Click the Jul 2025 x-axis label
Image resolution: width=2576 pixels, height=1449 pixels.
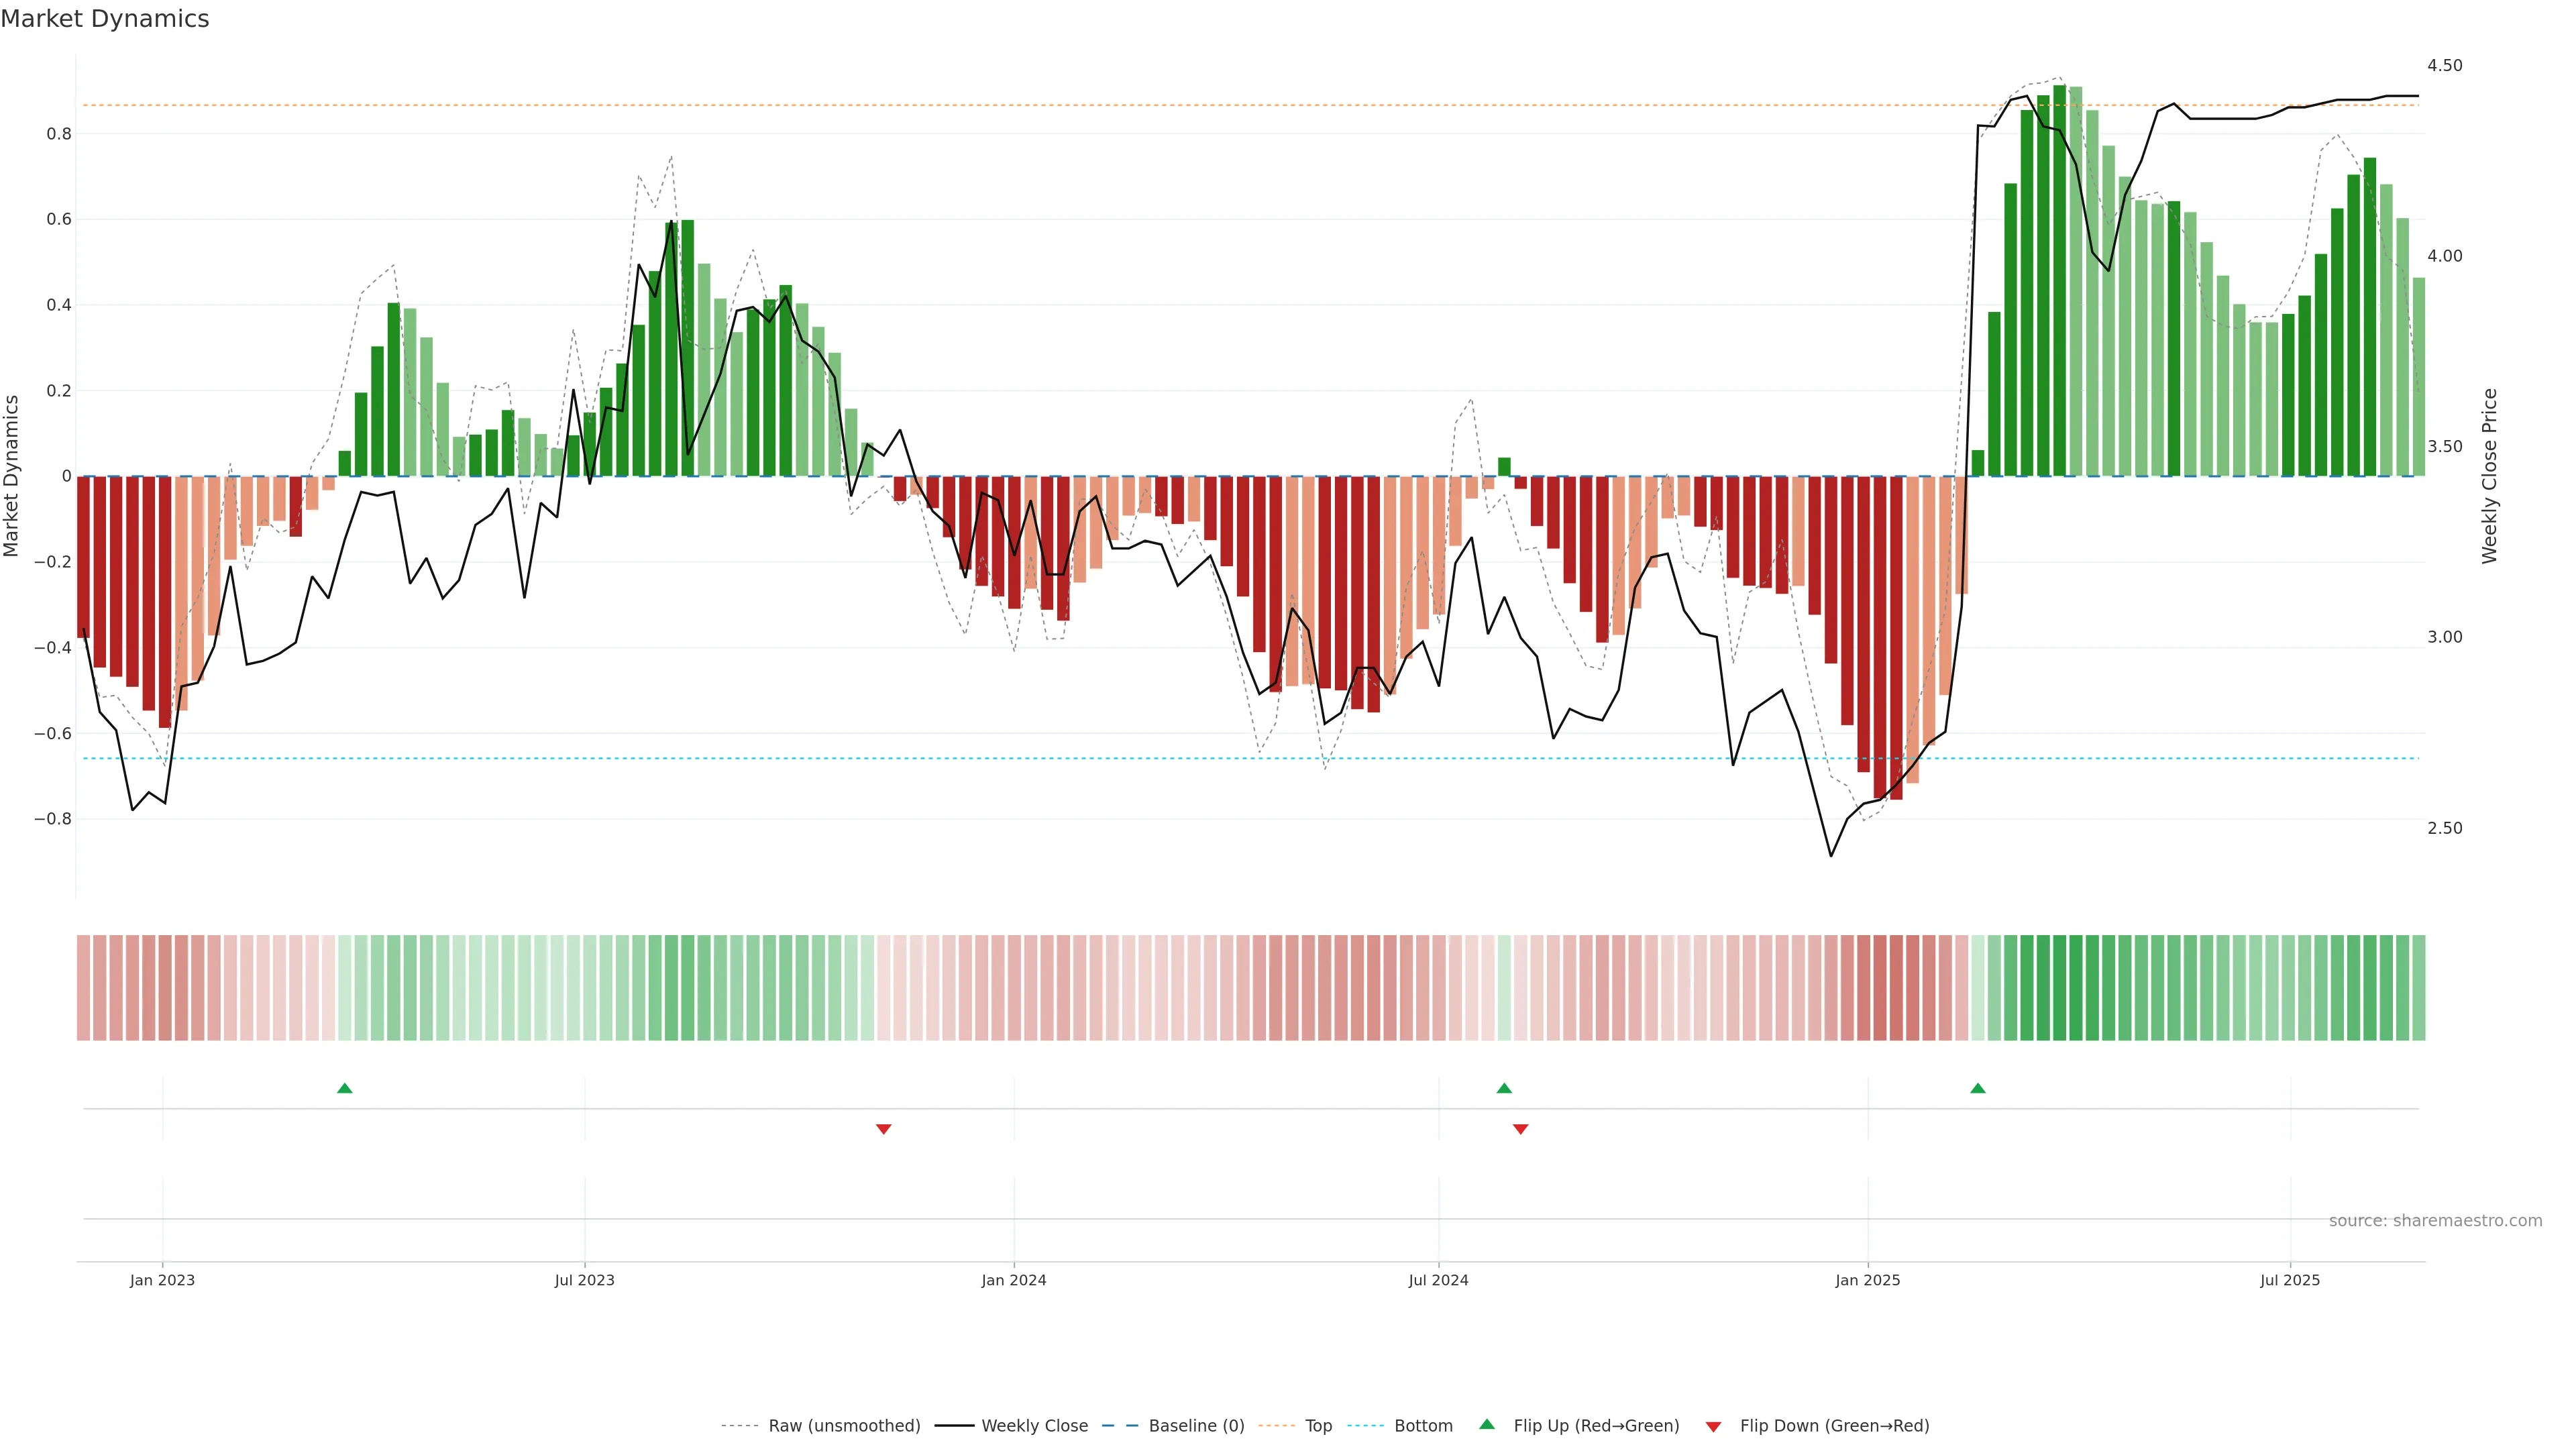(2289, 1280)
